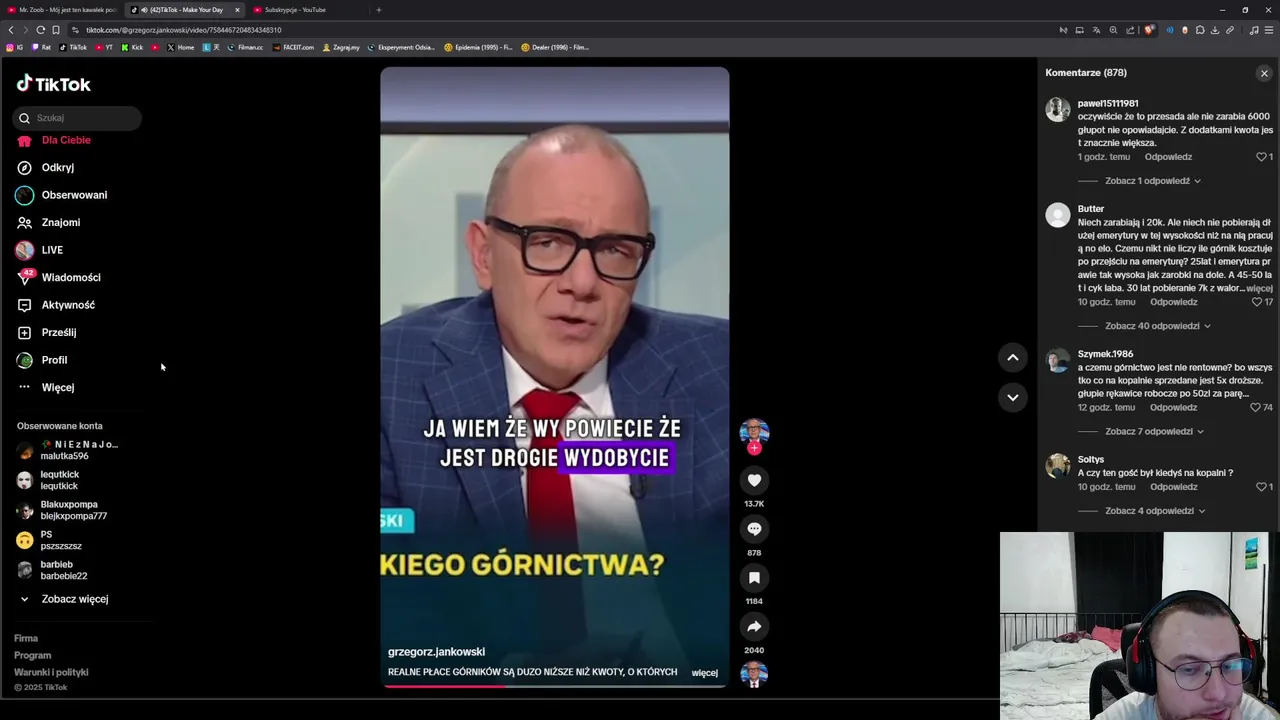Go to next video with down arrow
Screen dimensions: 1280x720
coord(1012,397)
